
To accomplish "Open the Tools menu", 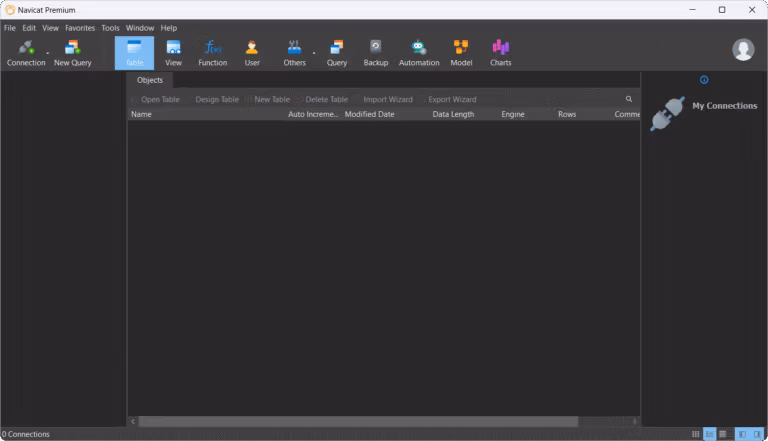I will coord(110,28).
